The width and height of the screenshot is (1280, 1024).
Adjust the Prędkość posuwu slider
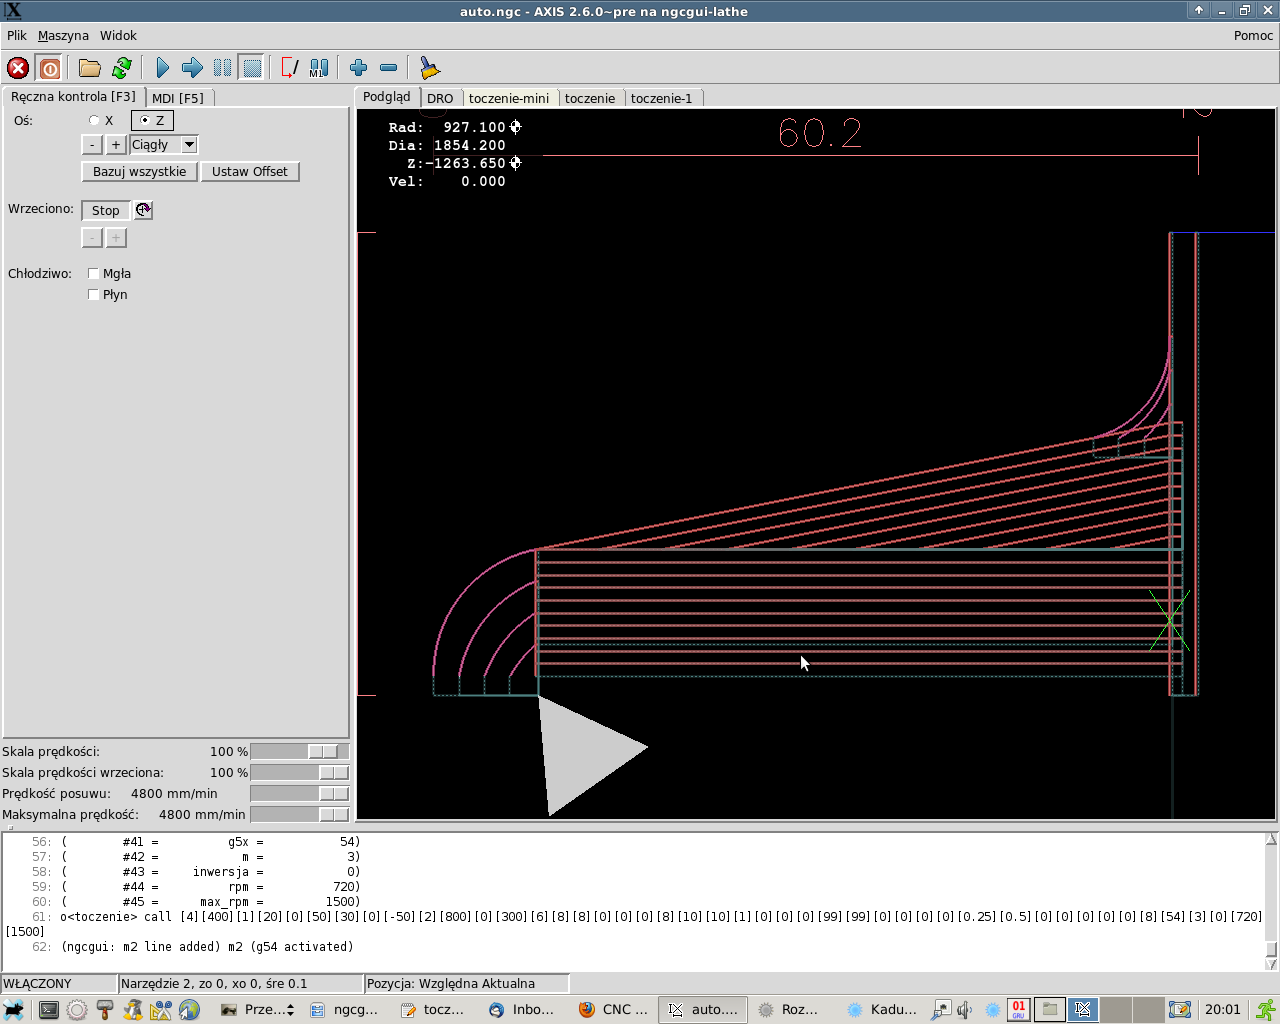pos(300,793)
